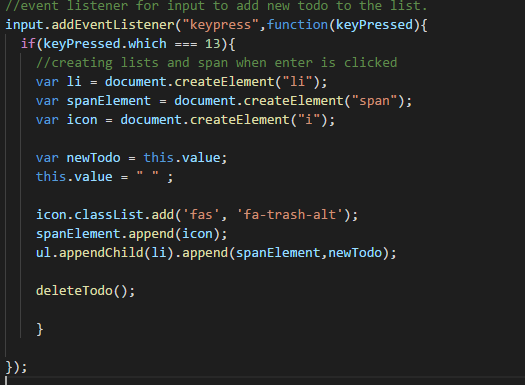Click the "keypress" string literal
The height and width of the screenshot is (385, 525).
220,25
